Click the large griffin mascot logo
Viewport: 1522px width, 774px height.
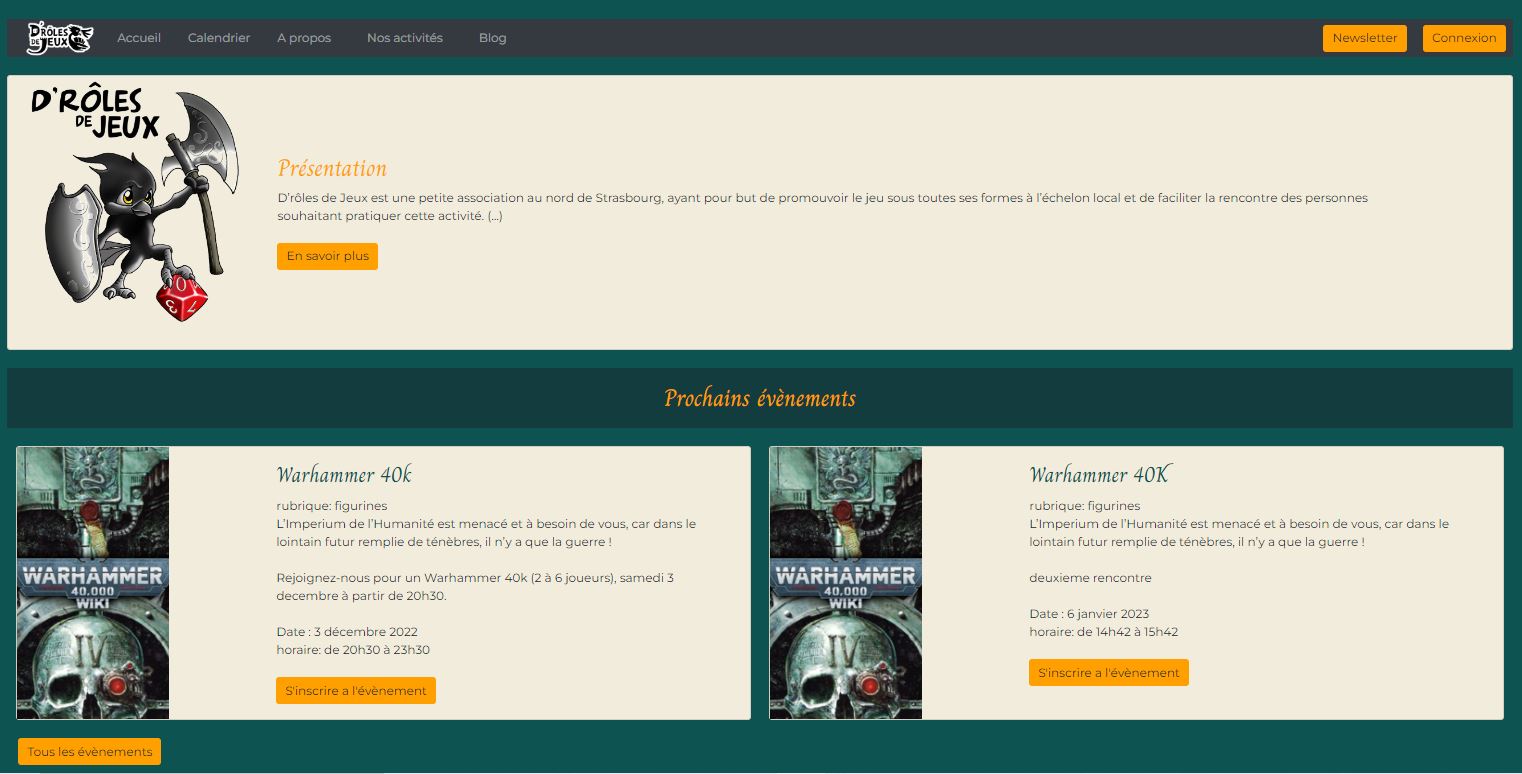(x=136, y=205)
